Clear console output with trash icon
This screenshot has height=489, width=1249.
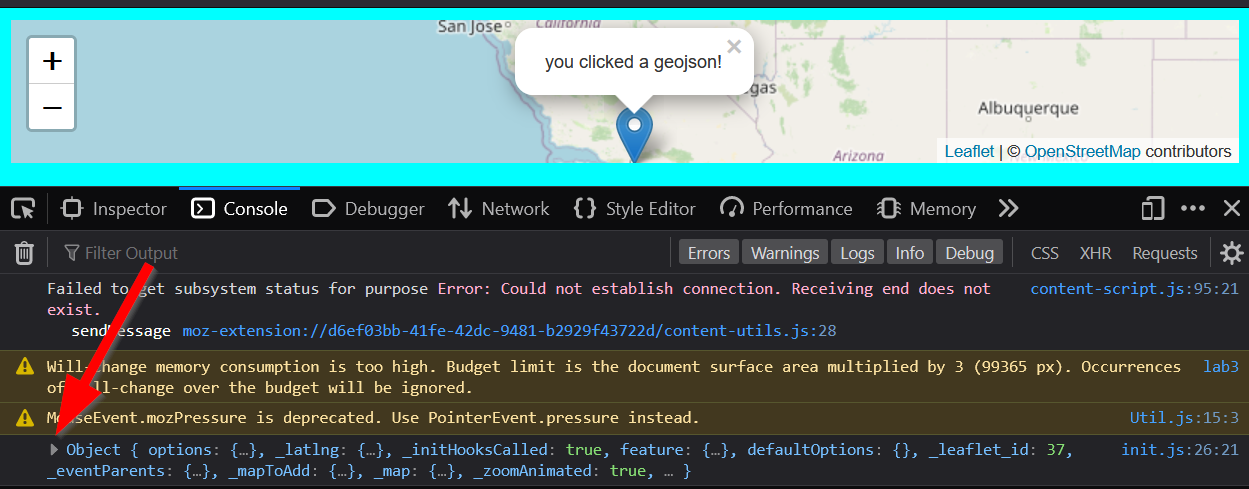tap(25, 253)
